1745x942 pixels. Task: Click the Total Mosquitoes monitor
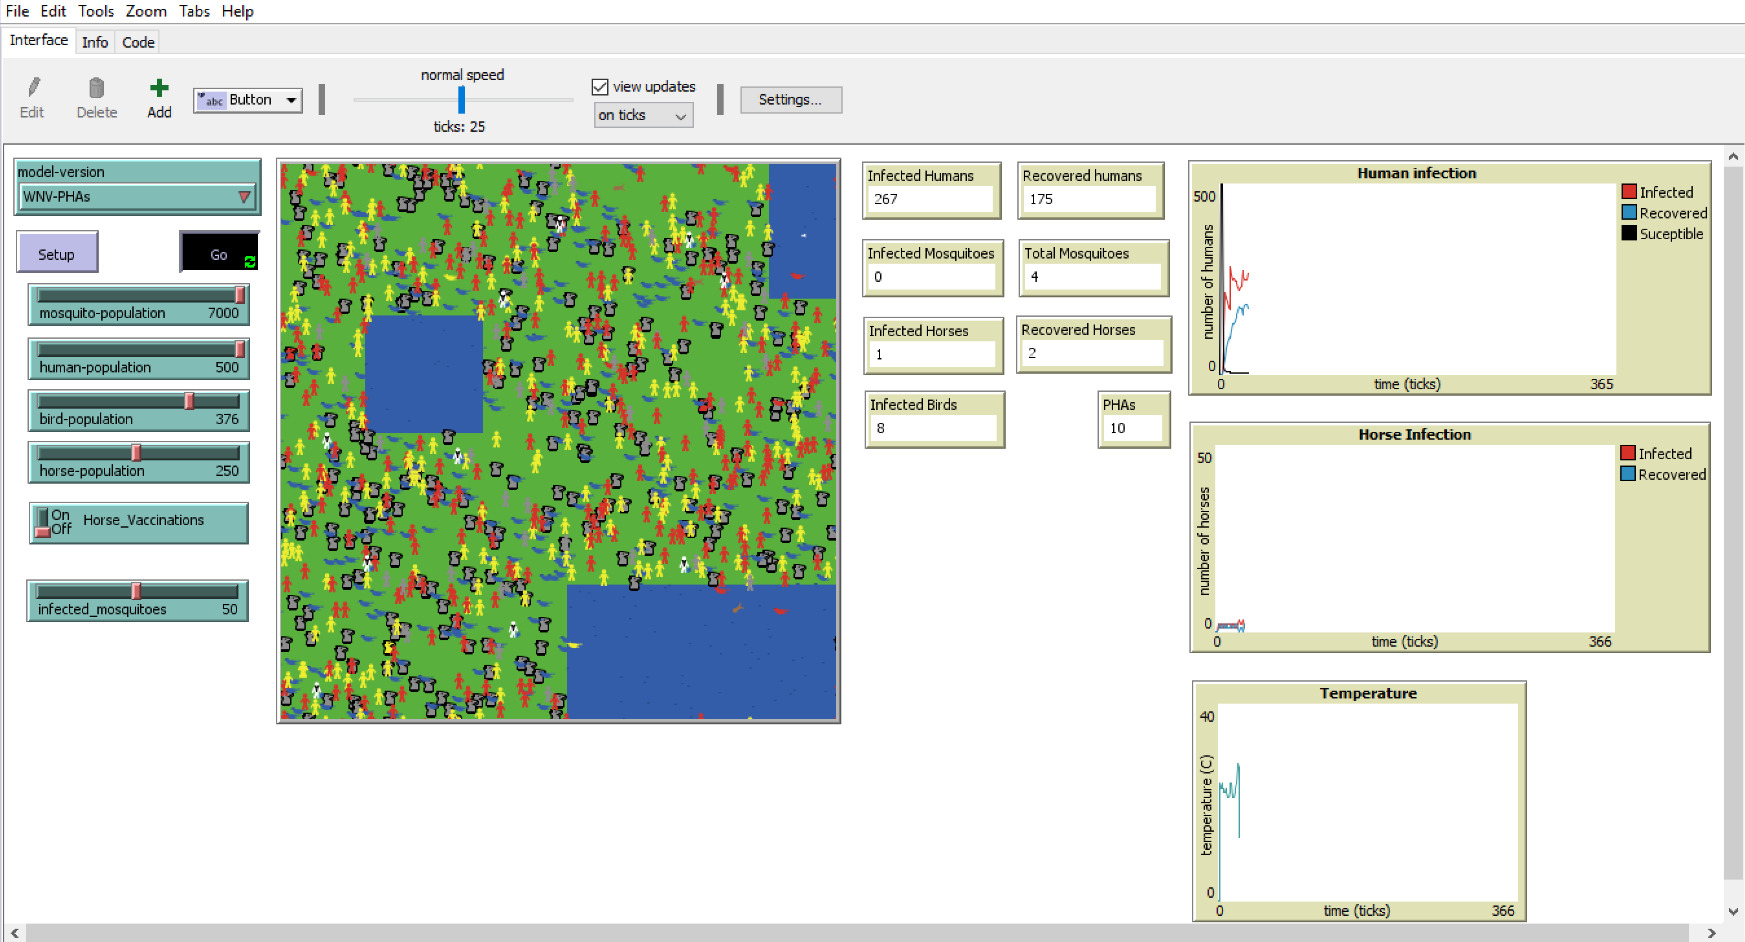pos(1094,267)
